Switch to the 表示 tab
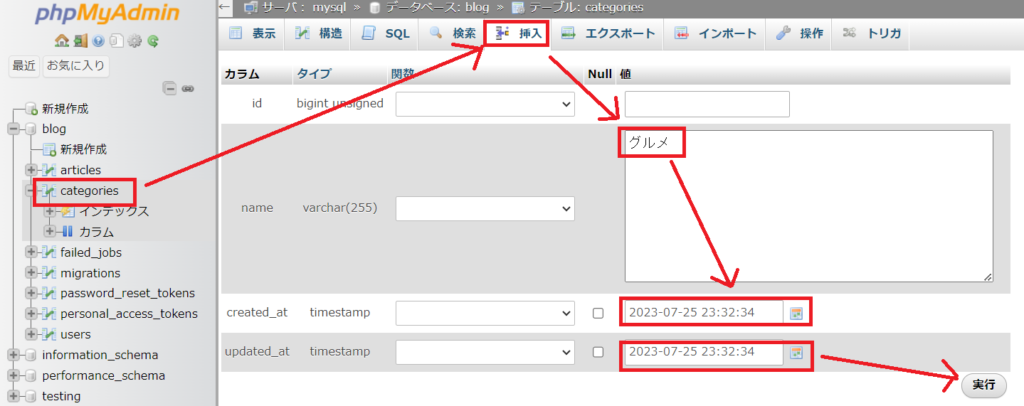Screen dimensions: 1024x406 [x=252, y=34]
